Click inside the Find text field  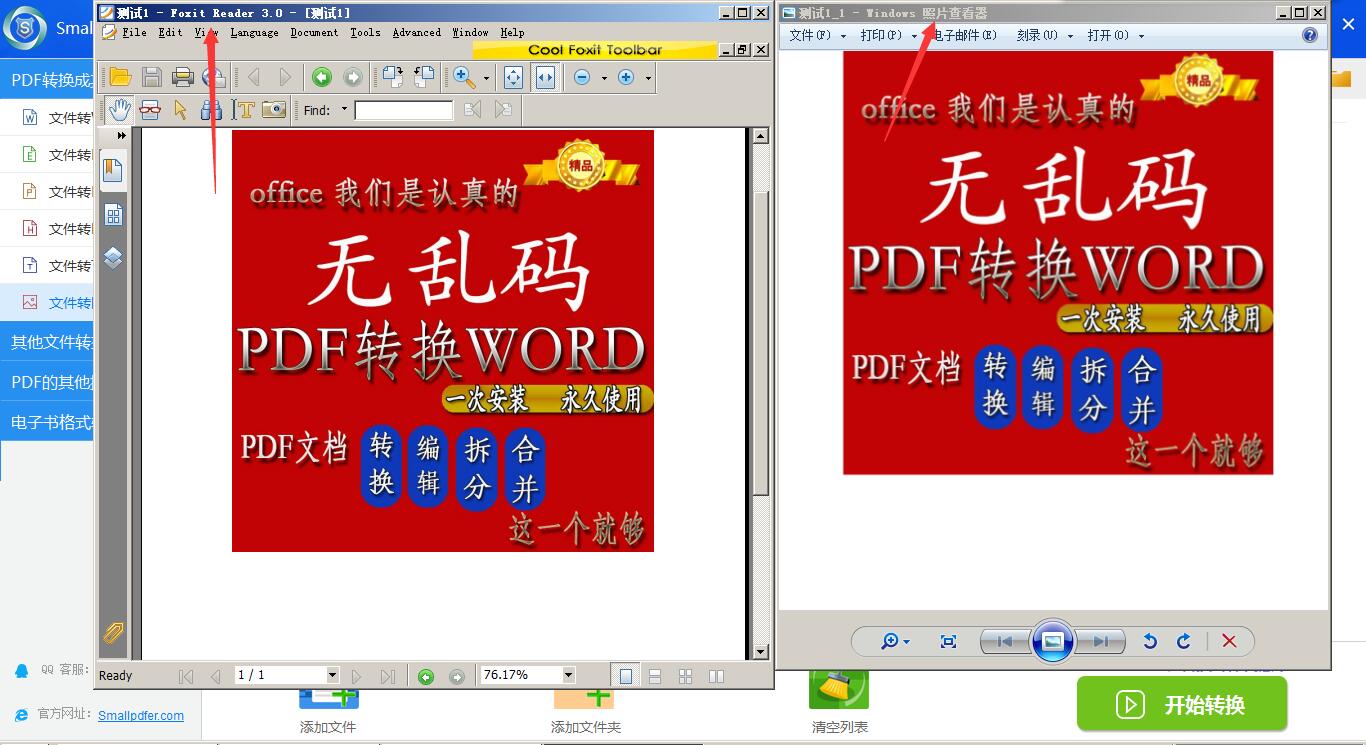pos(403,110)
